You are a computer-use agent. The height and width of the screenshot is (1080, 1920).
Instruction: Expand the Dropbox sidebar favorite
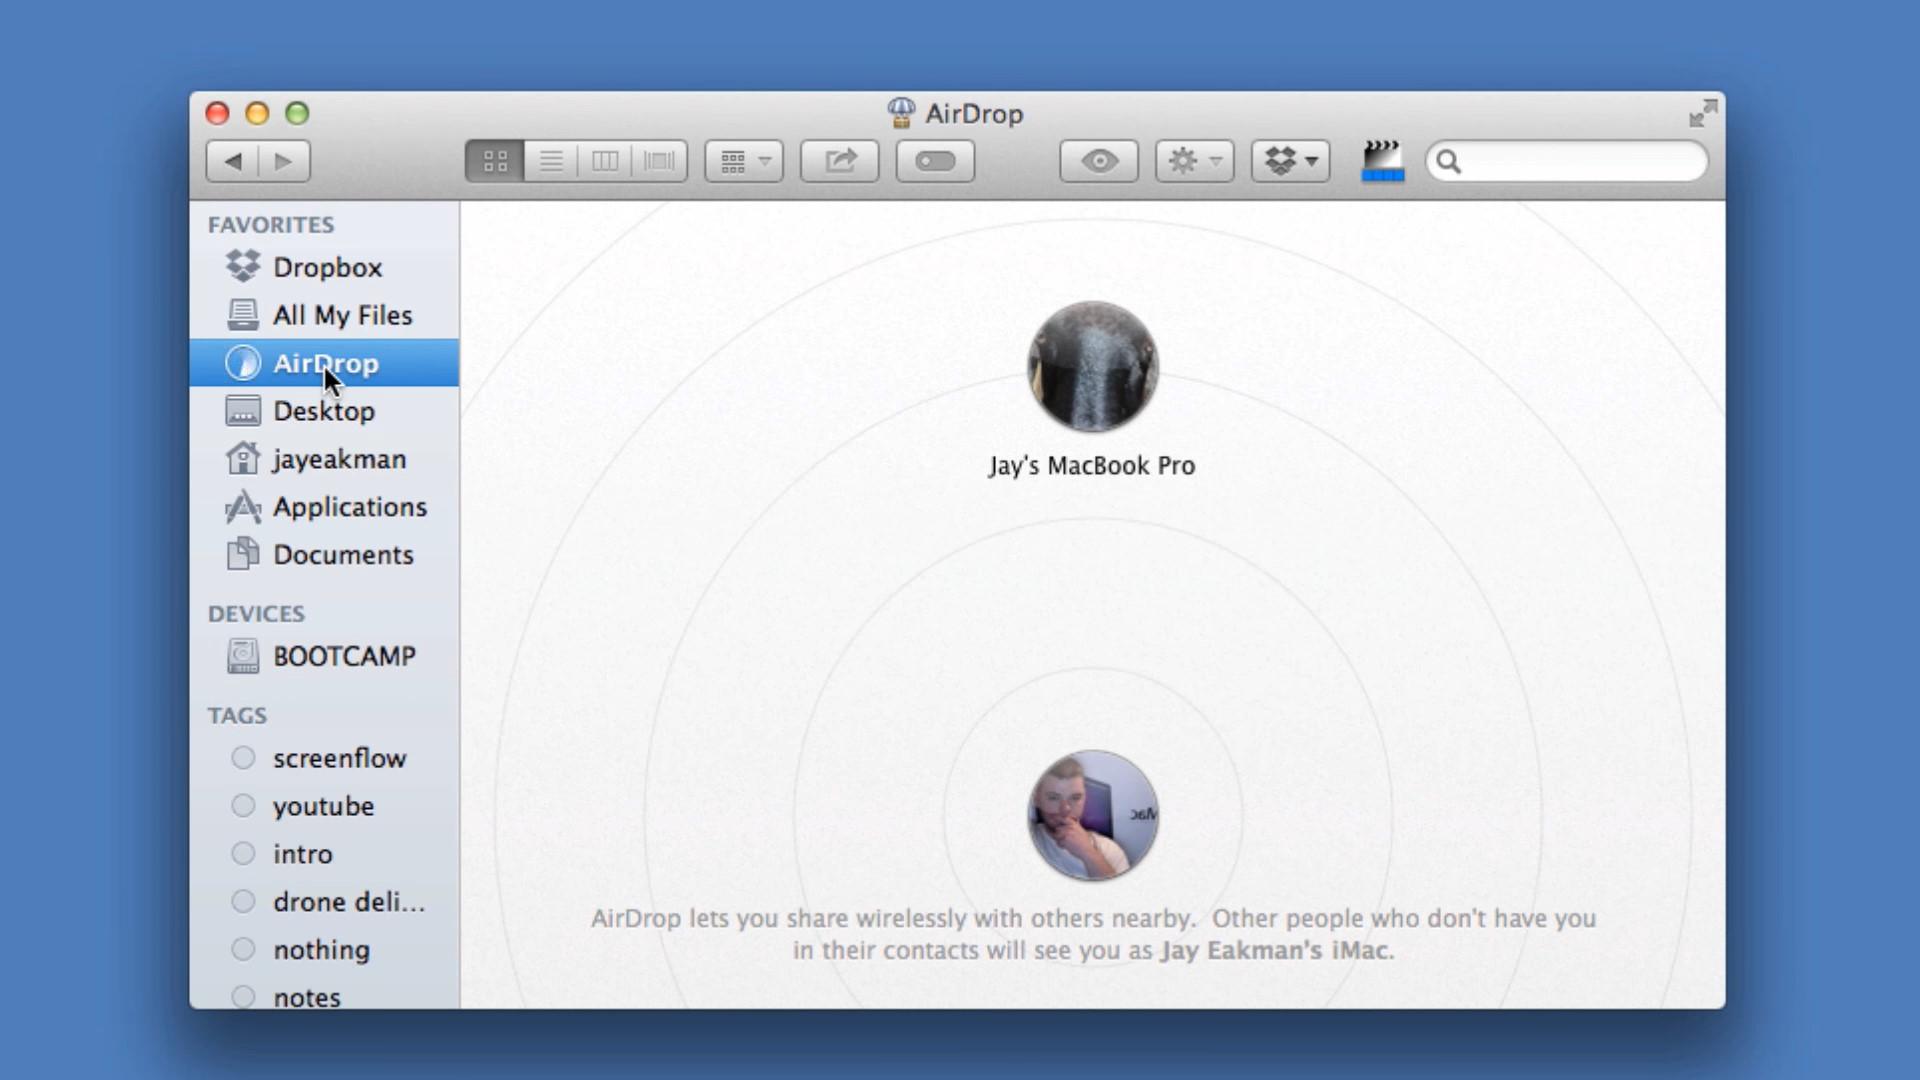pyautogui.click(x=327, y=266)
